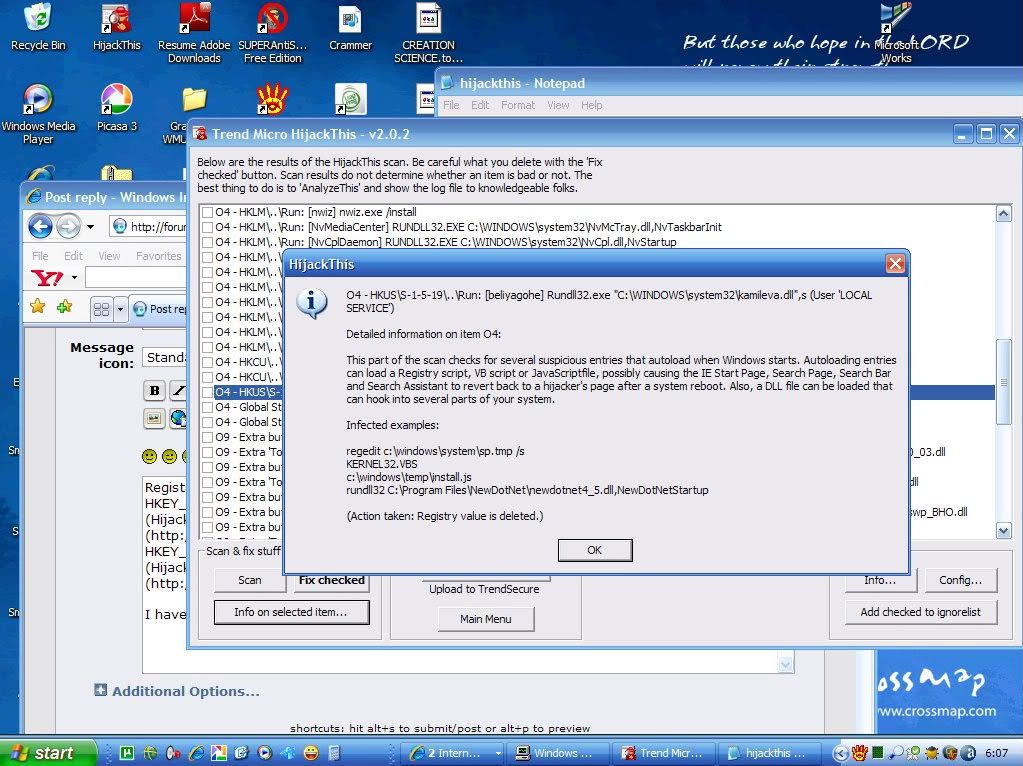Open the Favorites Center star in Internet Explorer

click(x=38, y=307)
